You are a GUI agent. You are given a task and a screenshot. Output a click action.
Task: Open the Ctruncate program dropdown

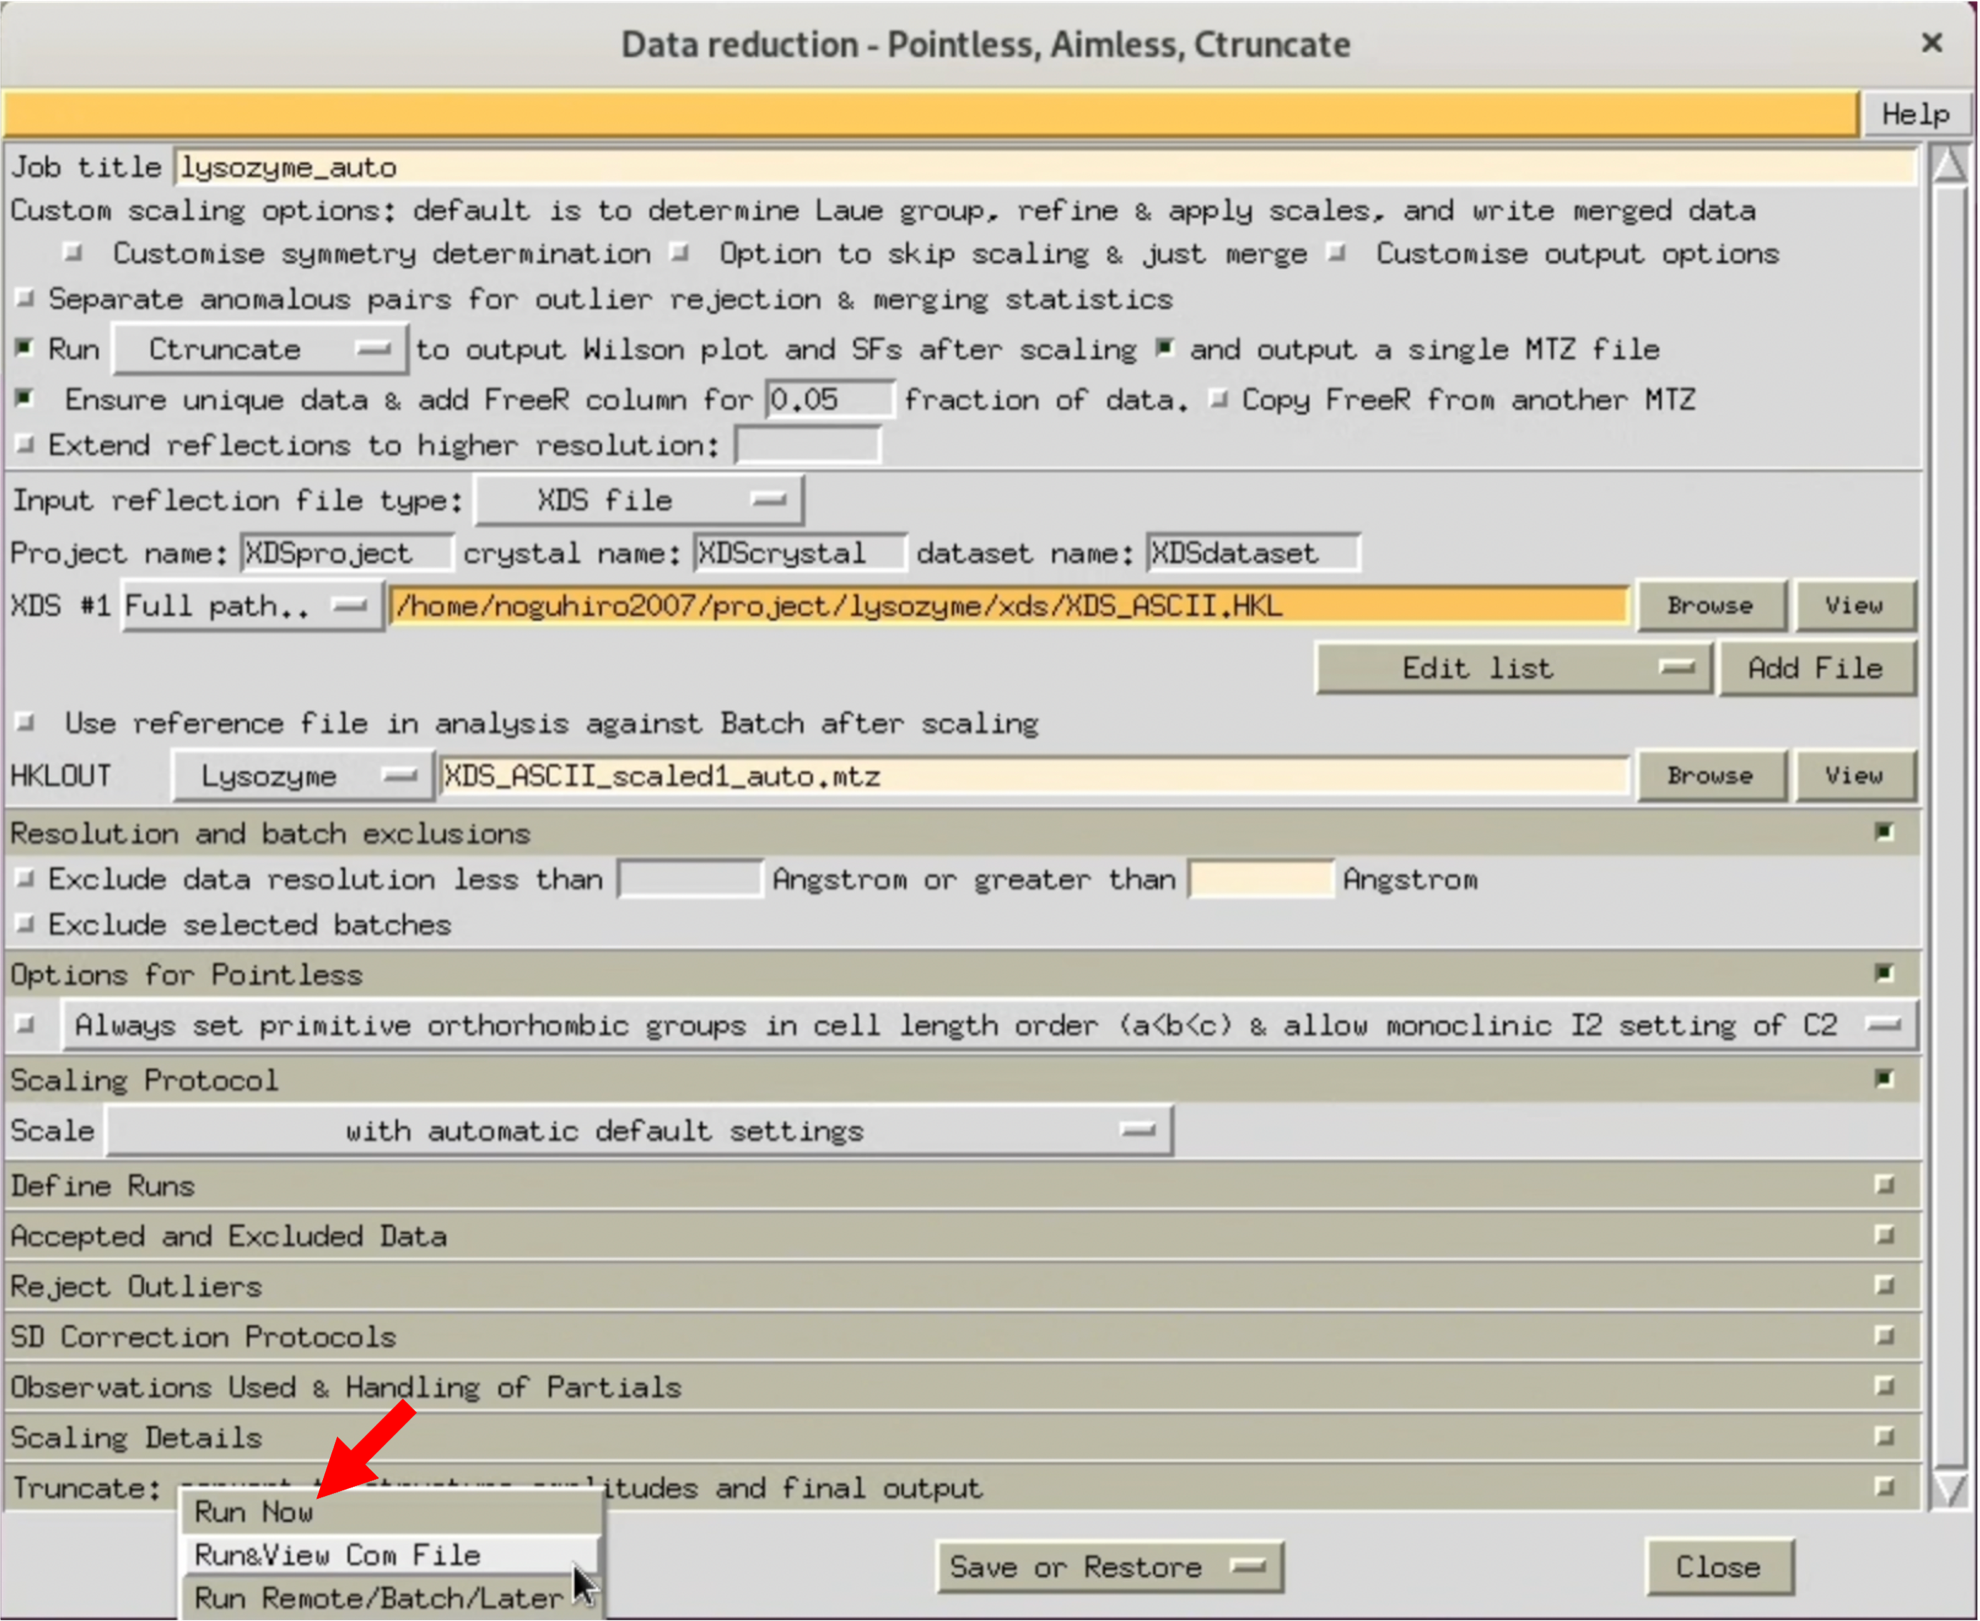[259, 350]
